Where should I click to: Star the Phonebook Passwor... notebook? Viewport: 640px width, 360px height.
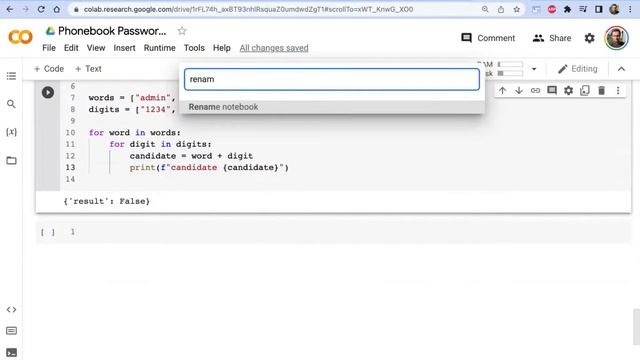click(x=182, y=31)
